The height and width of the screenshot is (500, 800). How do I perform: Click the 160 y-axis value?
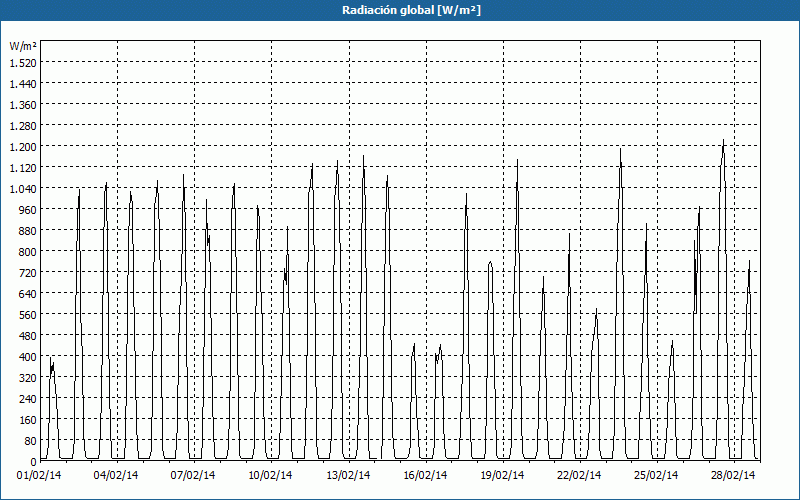point(28,420)
